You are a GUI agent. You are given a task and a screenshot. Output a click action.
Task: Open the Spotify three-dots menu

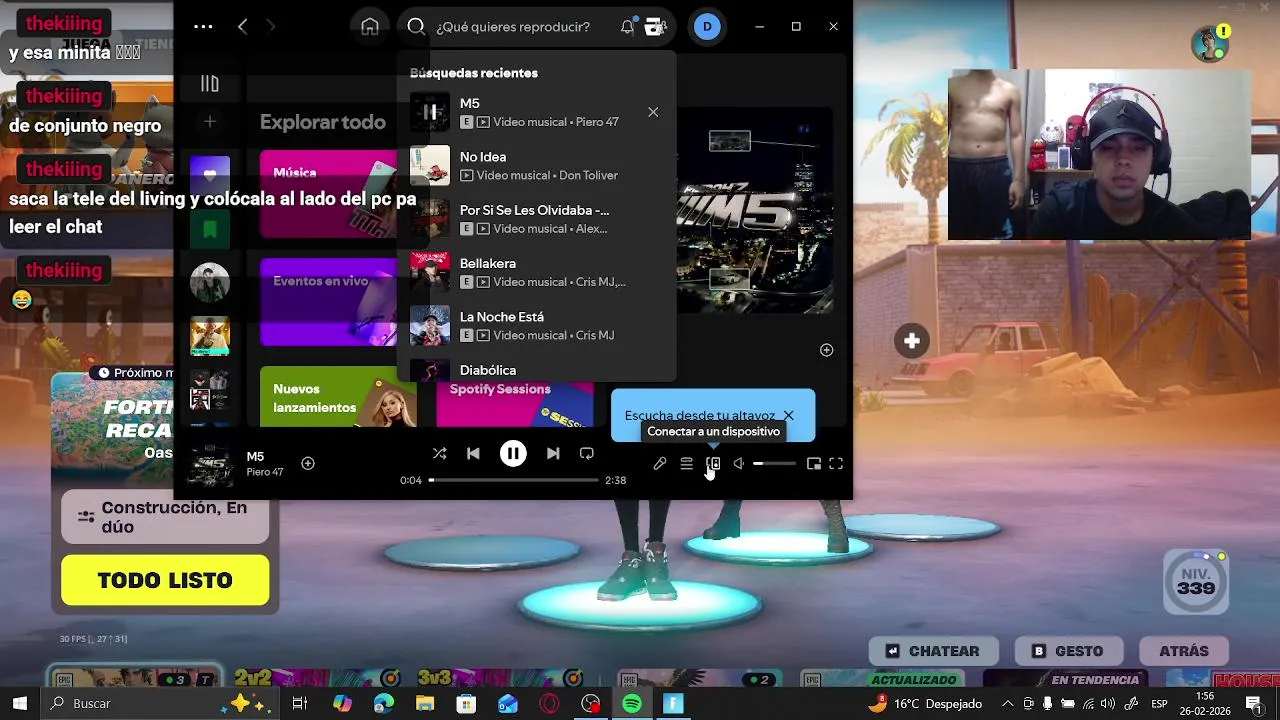(203, 27)
